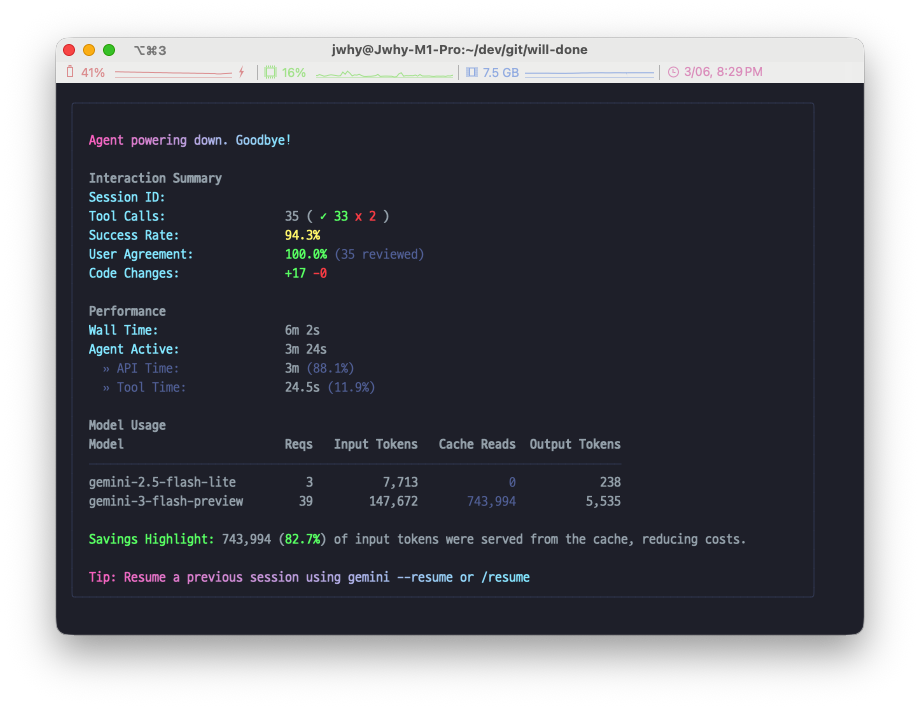The height and width of the screenshot is (709, 920).
Task: Click input tokens value 7,713
Action: tap(400, 482)
